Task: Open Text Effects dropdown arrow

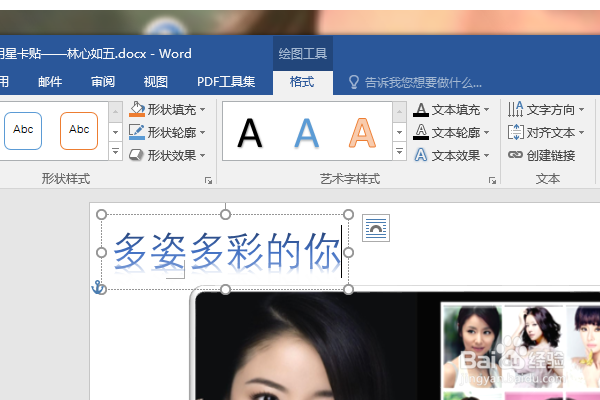Action: pos(486,155)
